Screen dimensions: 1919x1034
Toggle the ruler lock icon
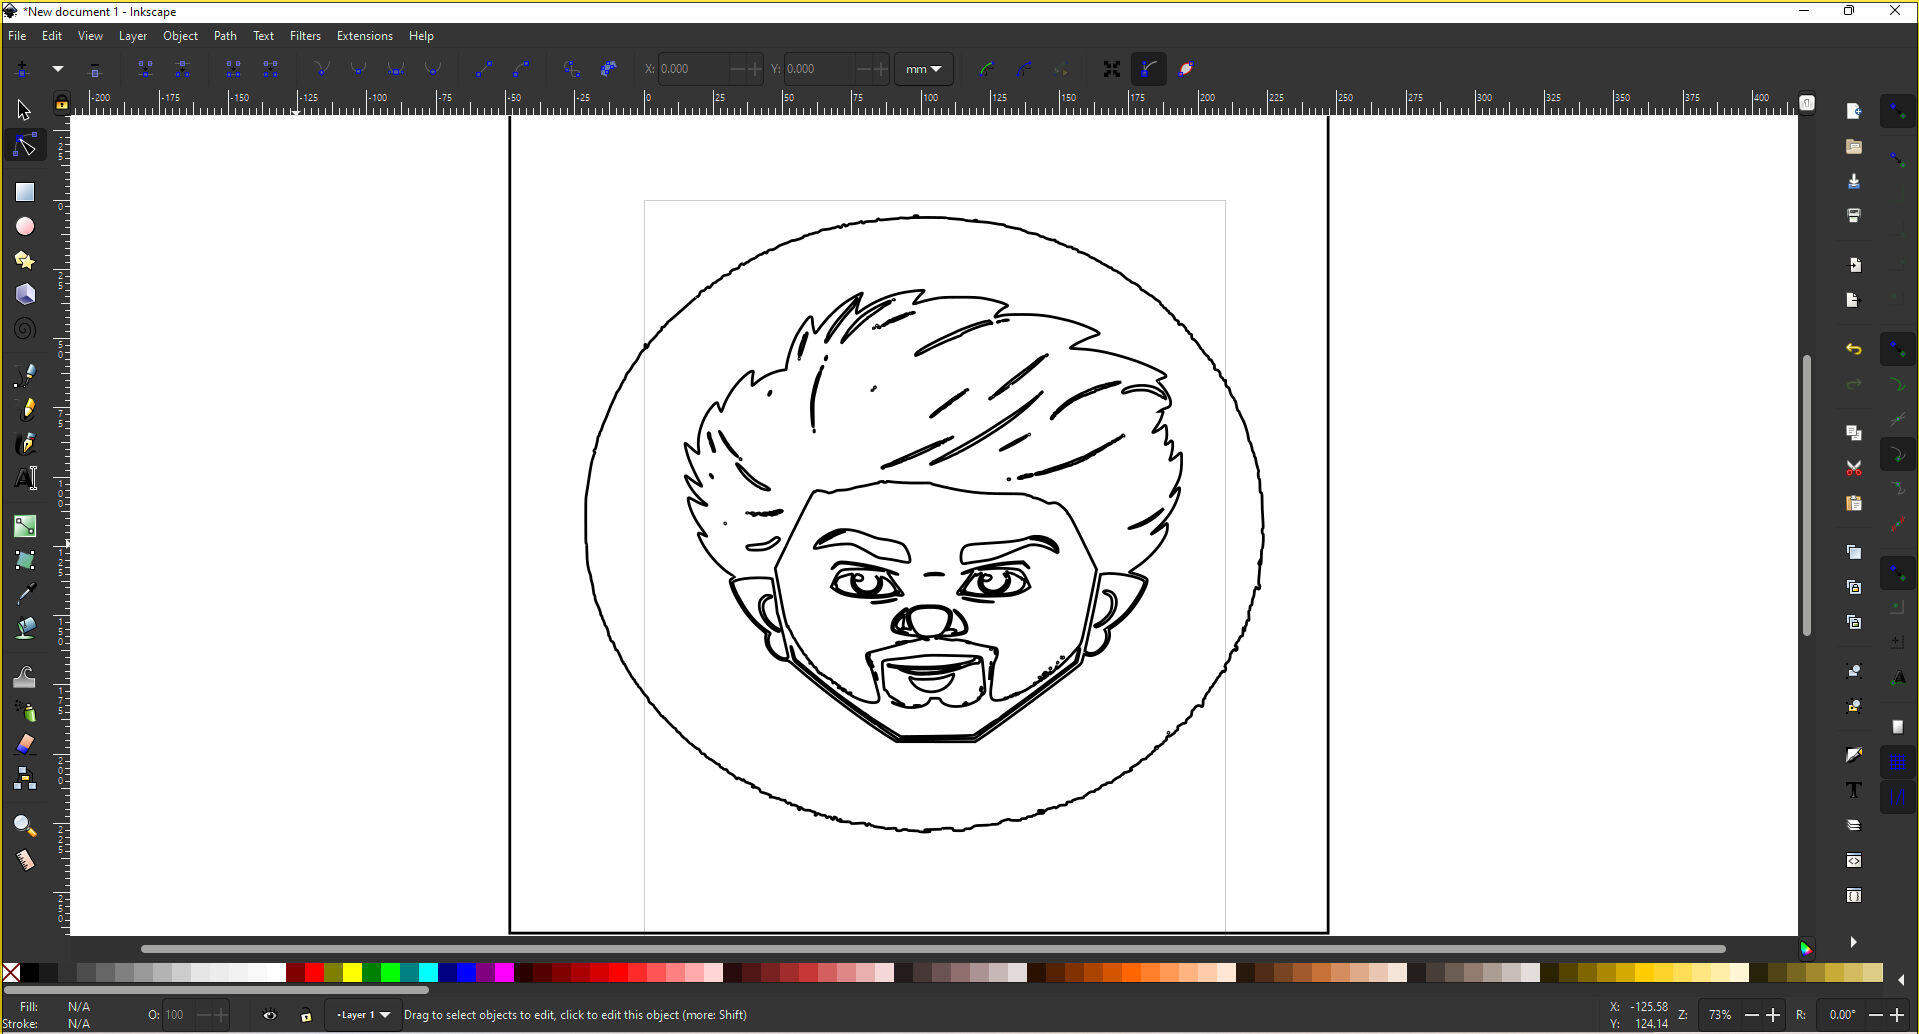pyautogui.click(x=61, y=103)
